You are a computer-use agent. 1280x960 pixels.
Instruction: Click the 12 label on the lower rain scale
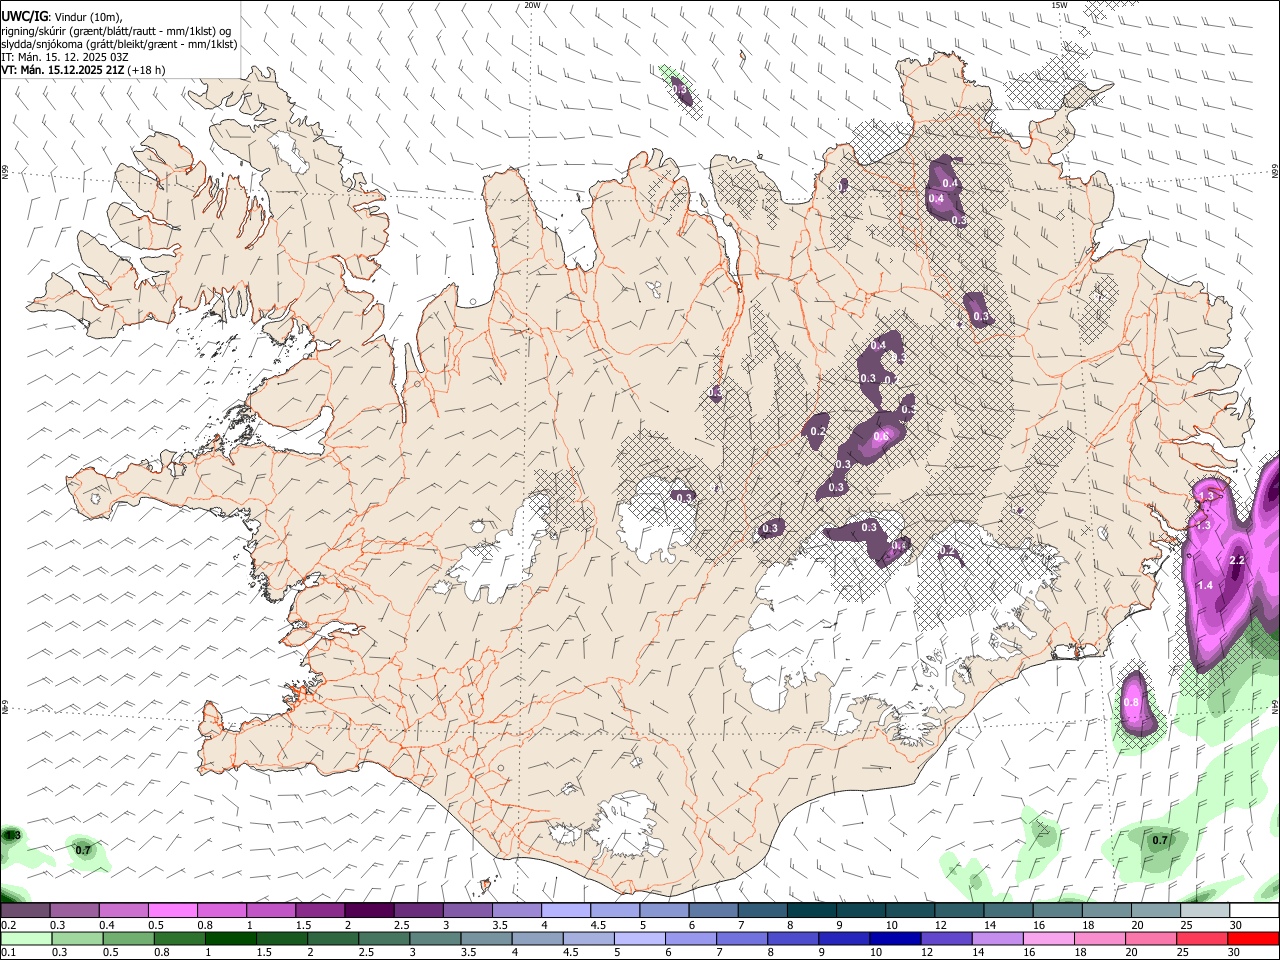(x=925, y=952)
